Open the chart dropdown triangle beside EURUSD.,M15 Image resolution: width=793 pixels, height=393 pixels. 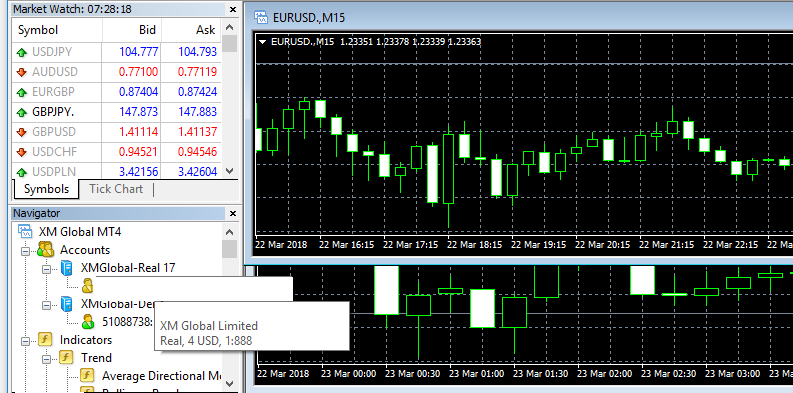pyautogui.click(x=262, y=42)
